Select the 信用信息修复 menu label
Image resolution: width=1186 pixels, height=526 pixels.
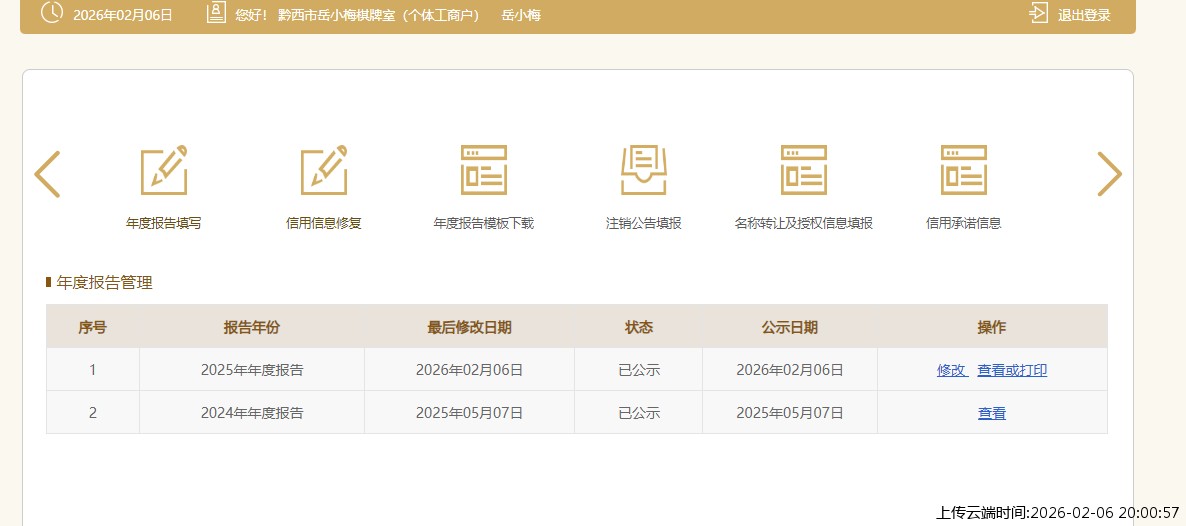pyautogui.click(x=324, y=223)
